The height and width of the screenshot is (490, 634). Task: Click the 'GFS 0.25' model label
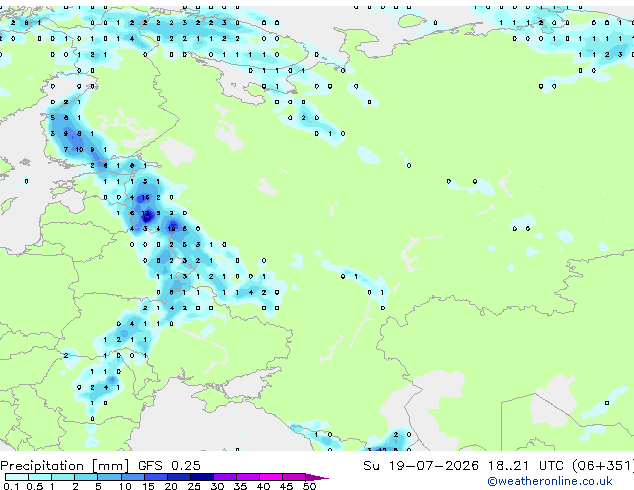click(169, 466)
